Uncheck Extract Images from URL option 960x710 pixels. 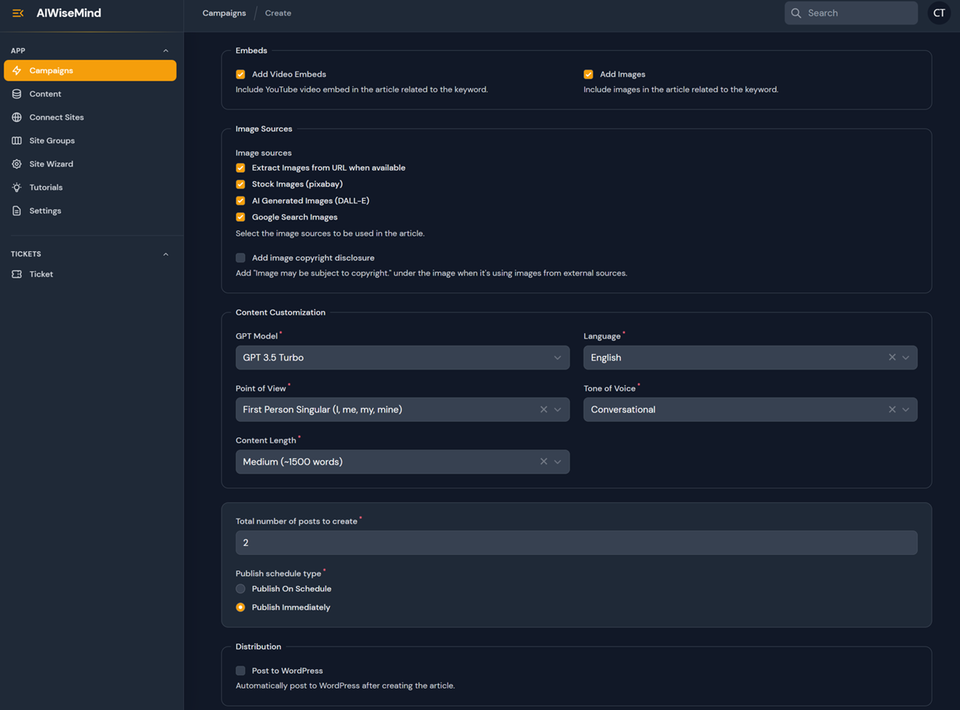[241, 168]
